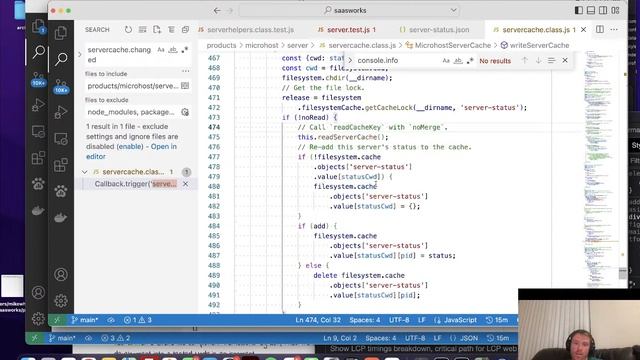Click main* branch in front status bar

click(84, 320)
